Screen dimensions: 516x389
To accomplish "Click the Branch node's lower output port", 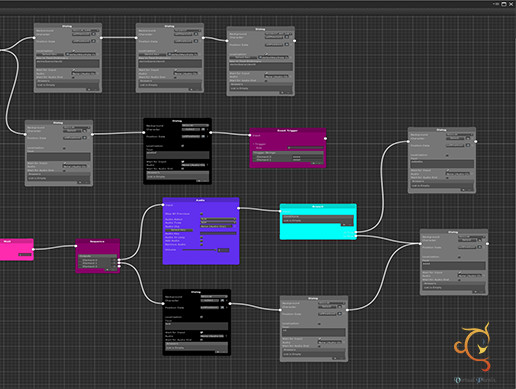I will 356,236.
